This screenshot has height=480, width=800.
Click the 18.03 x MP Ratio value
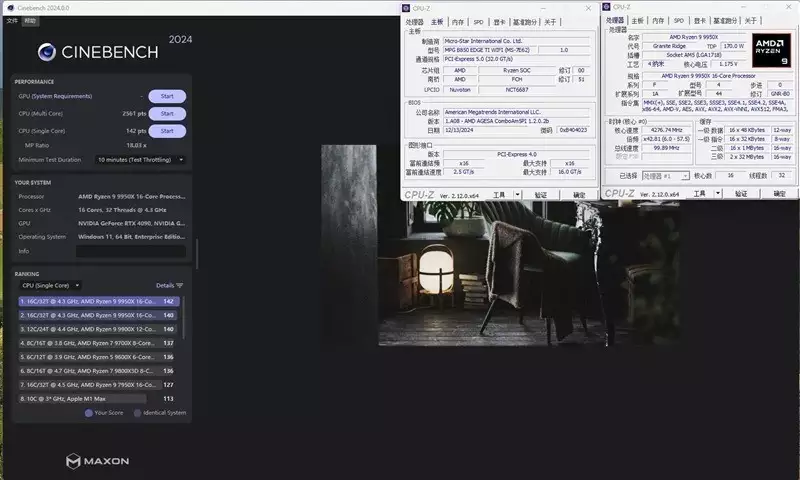point(136,145)
